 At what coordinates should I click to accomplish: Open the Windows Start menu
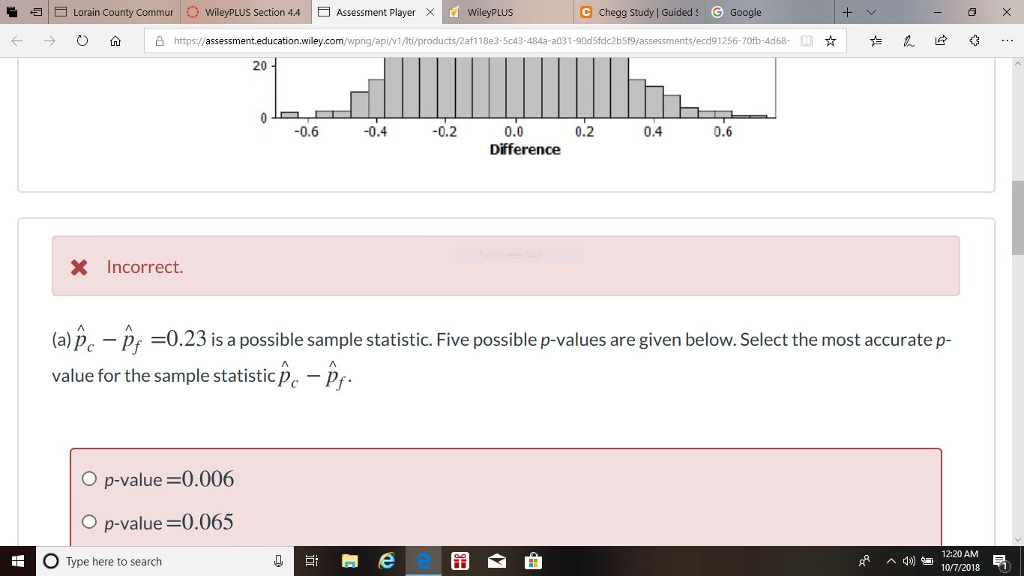(18, 561)
